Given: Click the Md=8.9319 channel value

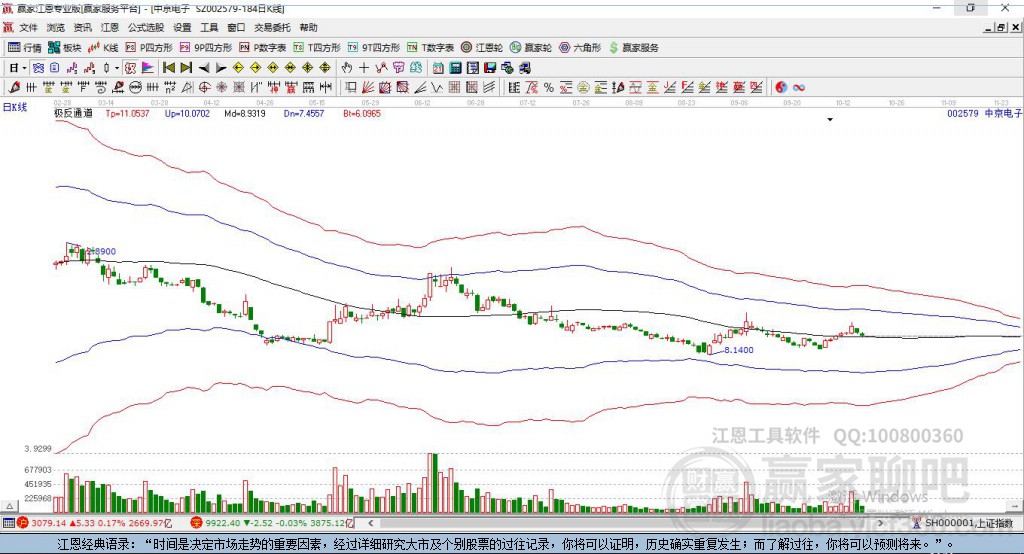Looking at the screenshot, I should [x=245, y=113].
